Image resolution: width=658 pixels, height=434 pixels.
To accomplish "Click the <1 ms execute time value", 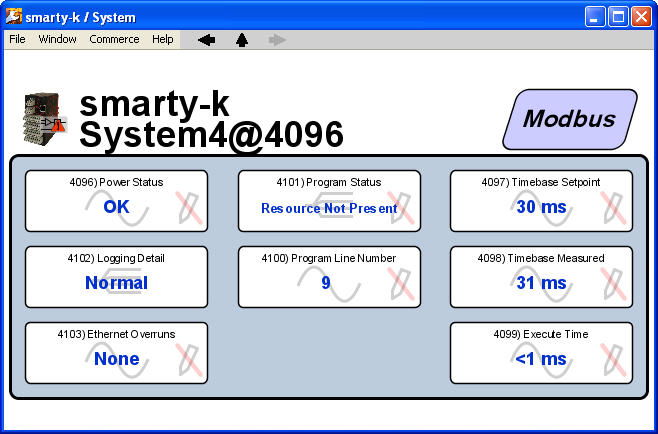I will pyautogui.click(x=541, y=359).
